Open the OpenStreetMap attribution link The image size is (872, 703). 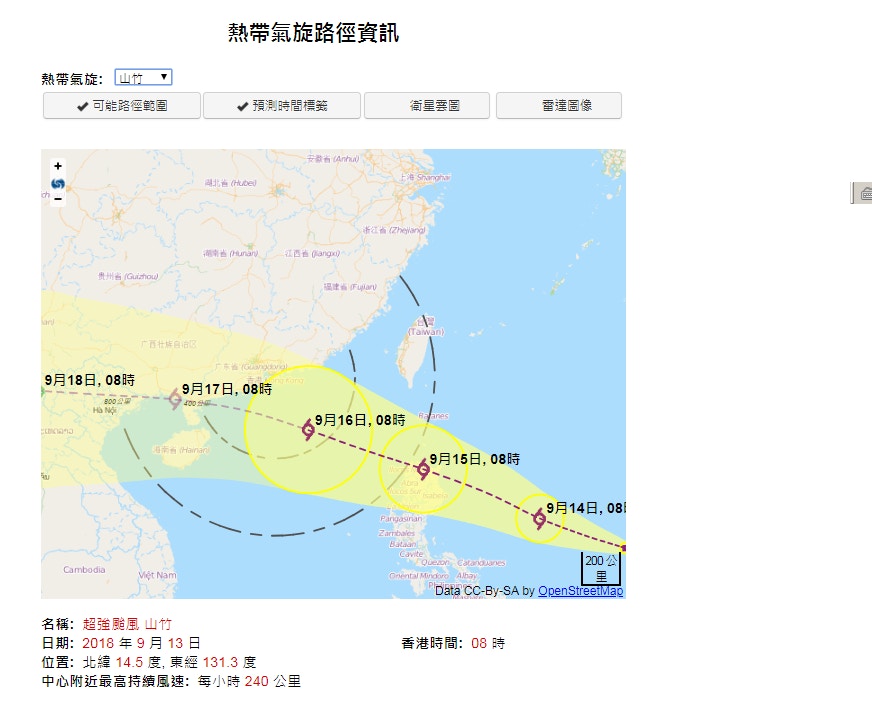(580, 591)
